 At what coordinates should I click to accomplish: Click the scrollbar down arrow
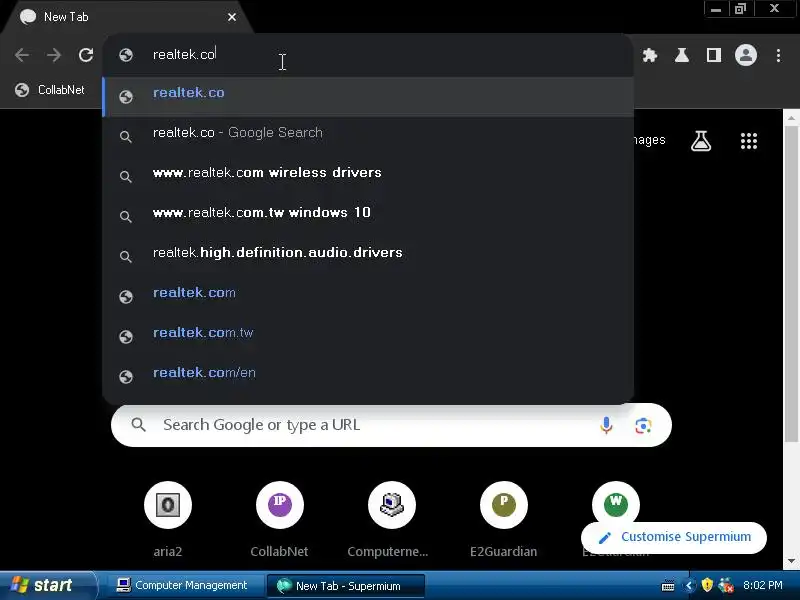click(x=791, y=561)
